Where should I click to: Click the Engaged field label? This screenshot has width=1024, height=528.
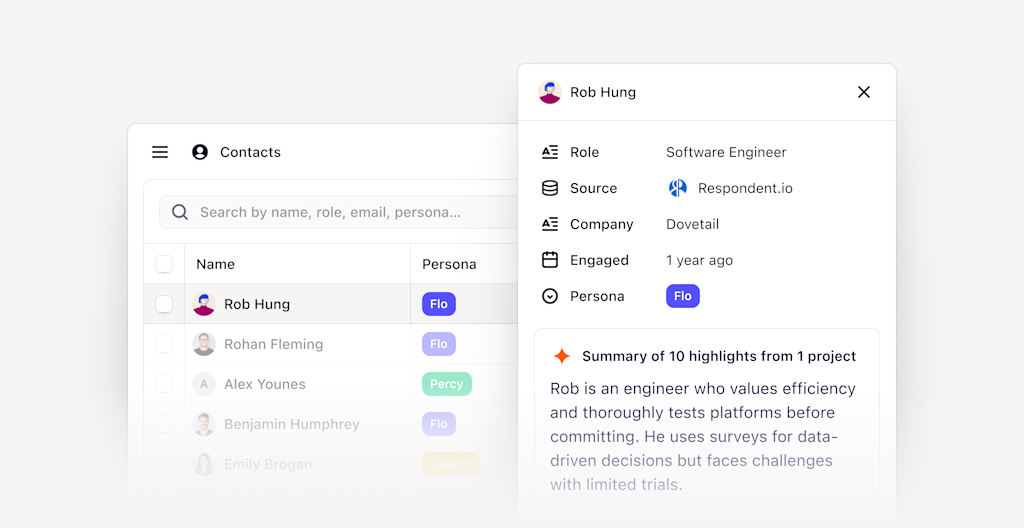599,260
